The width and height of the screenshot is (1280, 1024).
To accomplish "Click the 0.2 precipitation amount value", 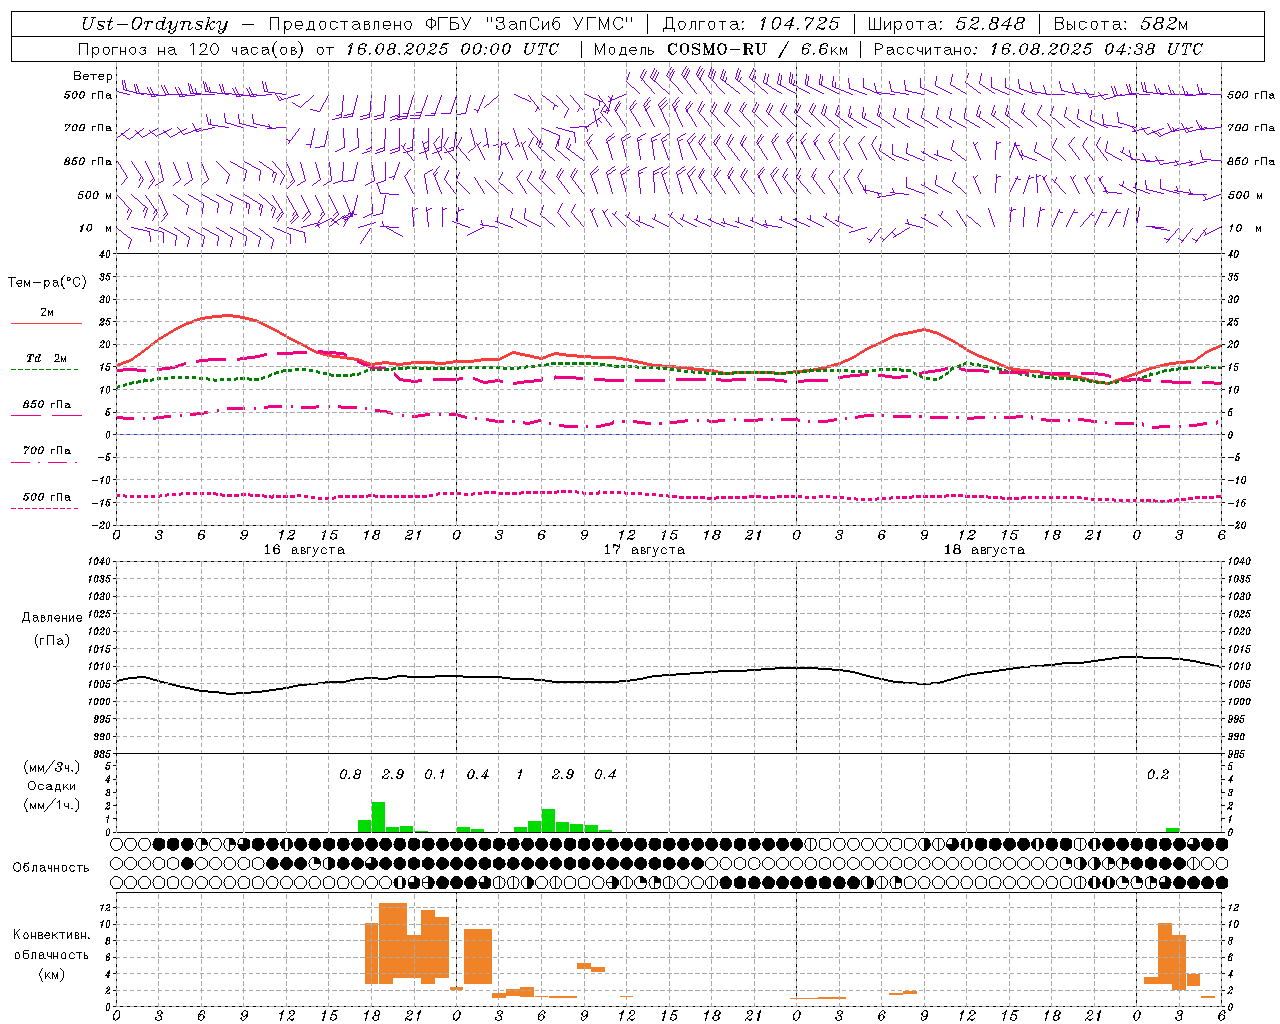I will point(1158,775).
